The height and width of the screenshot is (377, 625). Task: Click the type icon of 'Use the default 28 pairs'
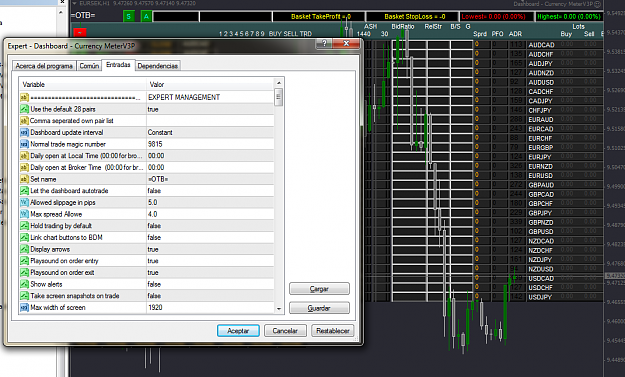point(24,109)
